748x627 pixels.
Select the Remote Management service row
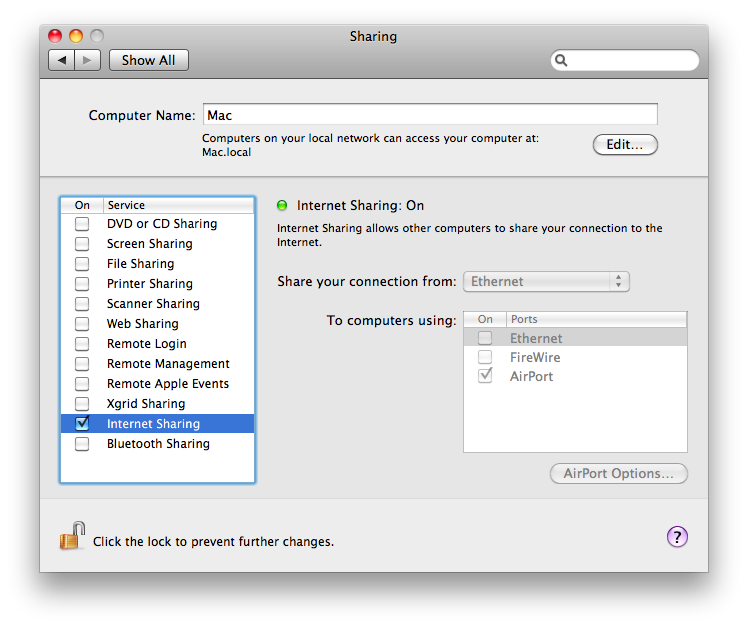[157, 364]
